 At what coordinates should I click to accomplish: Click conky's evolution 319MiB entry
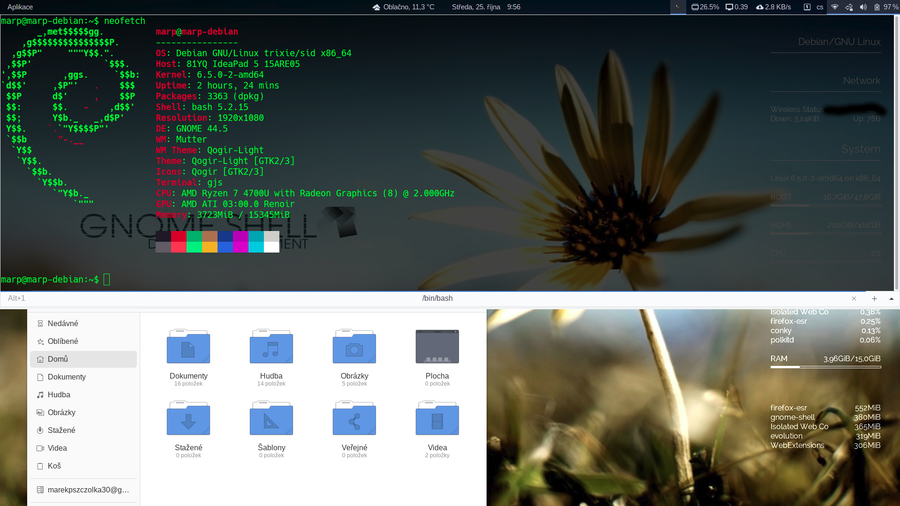pyautogui.click(x=825, y=436)
